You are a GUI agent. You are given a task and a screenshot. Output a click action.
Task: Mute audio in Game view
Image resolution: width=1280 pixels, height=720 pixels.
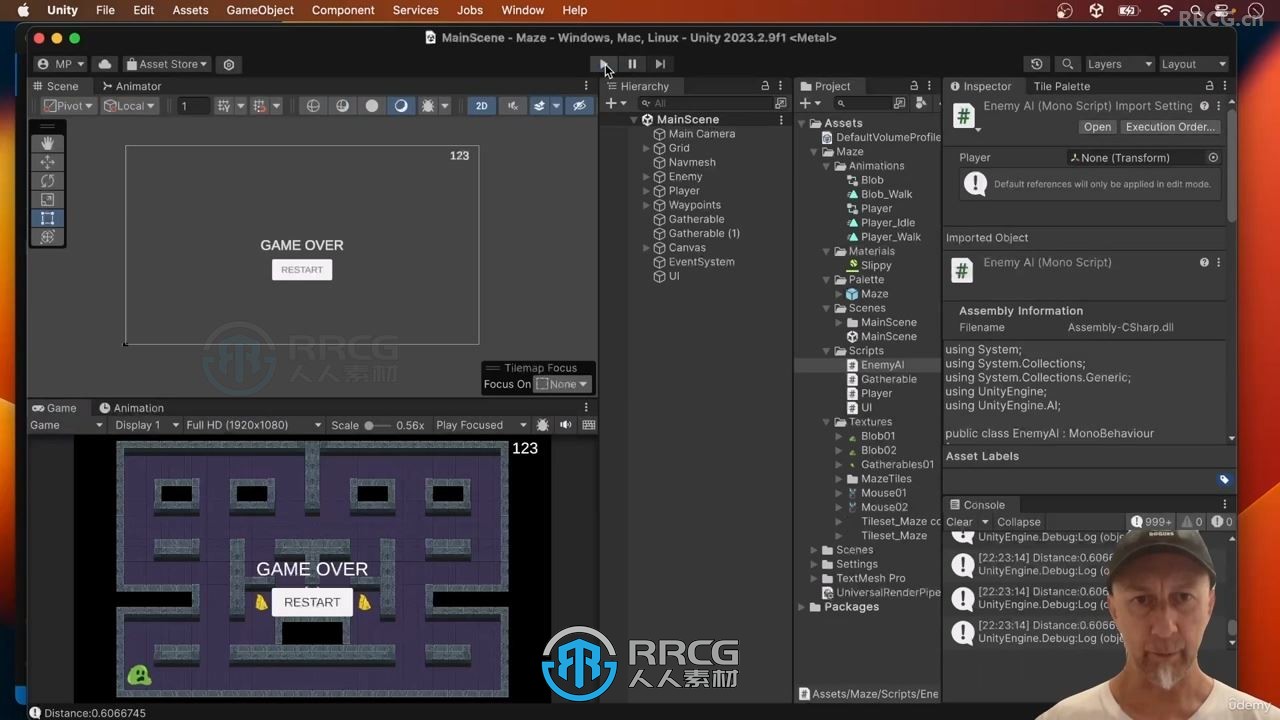coord(566,425)
